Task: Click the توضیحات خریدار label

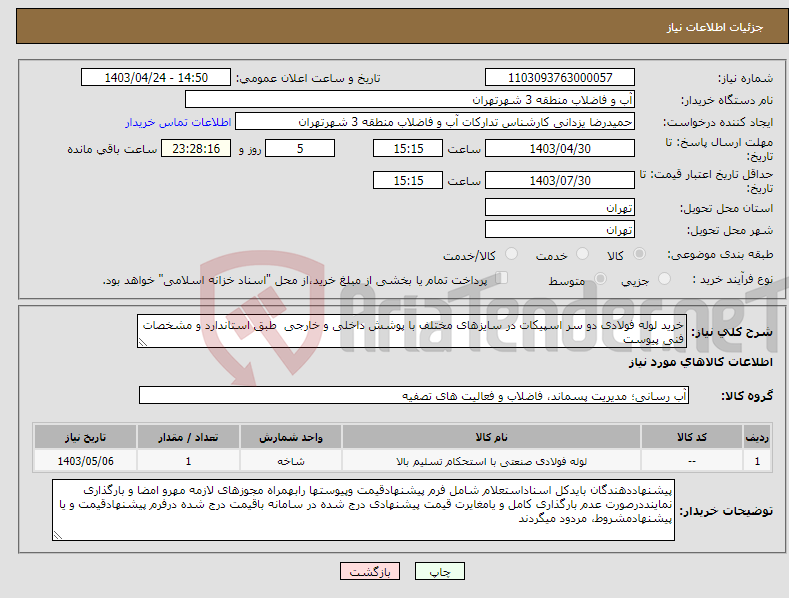Action: click(726, 511)
